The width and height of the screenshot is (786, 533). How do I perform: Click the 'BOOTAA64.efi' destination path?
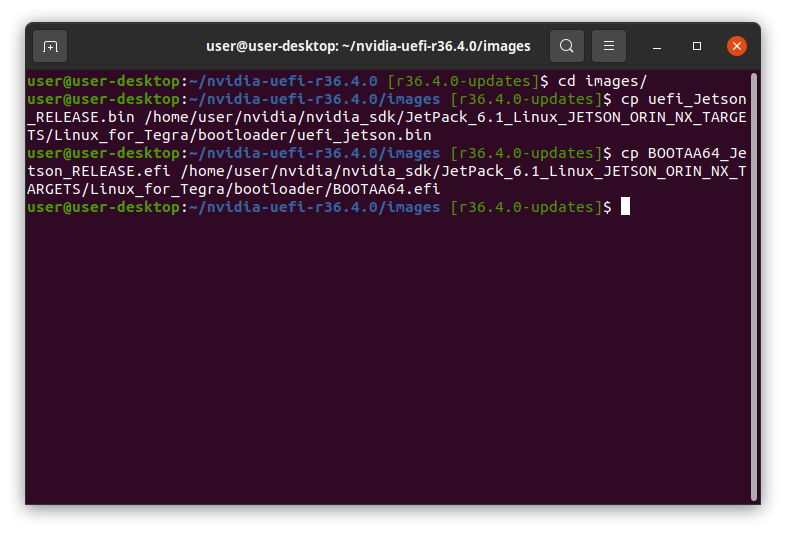(386, 190)
